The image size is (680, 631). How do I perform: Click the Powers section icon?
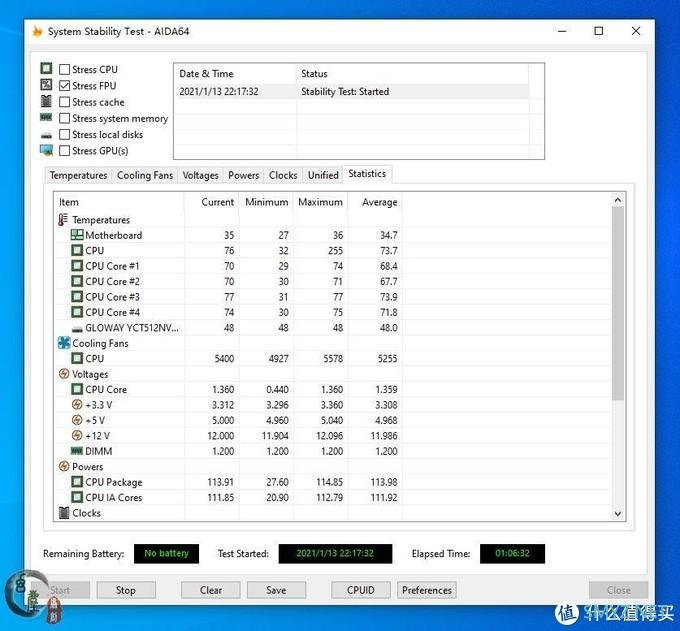pos(64,466)
